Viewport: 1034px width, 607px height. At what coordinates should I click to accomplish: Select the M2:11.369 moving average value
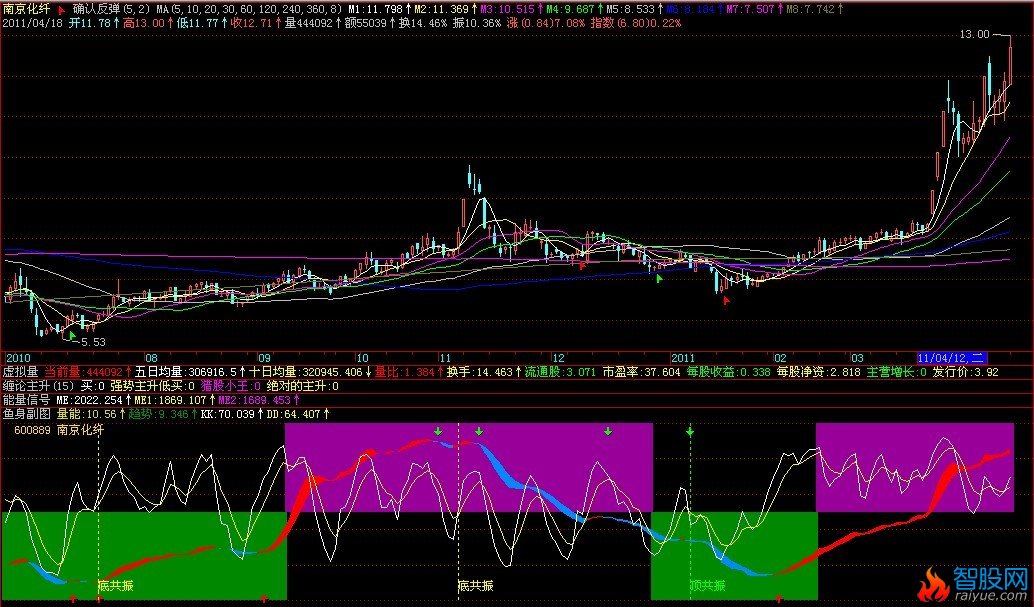[x=441, y=9]
